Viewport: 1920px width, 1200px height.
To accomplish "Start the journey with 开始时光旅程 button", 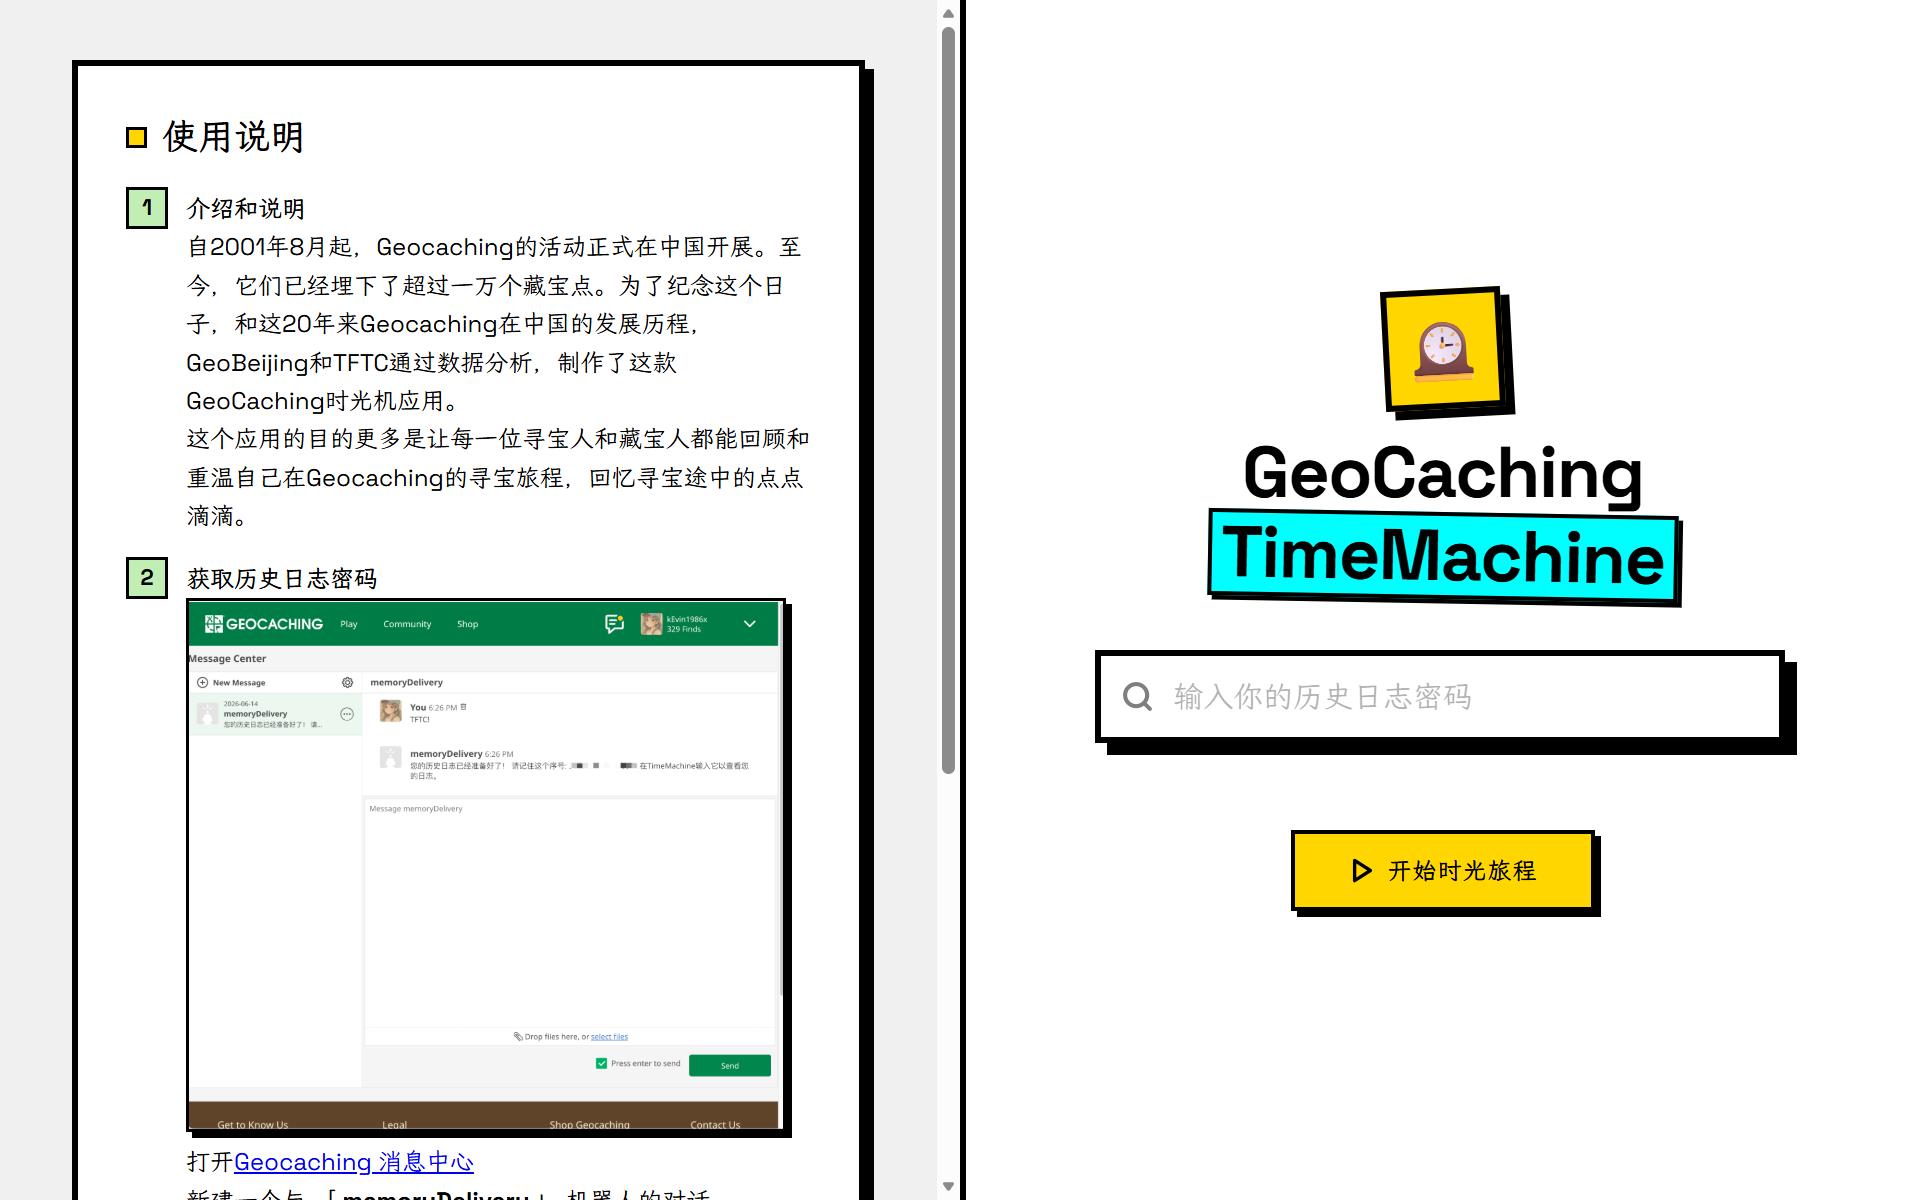I will coord(1442,870).
